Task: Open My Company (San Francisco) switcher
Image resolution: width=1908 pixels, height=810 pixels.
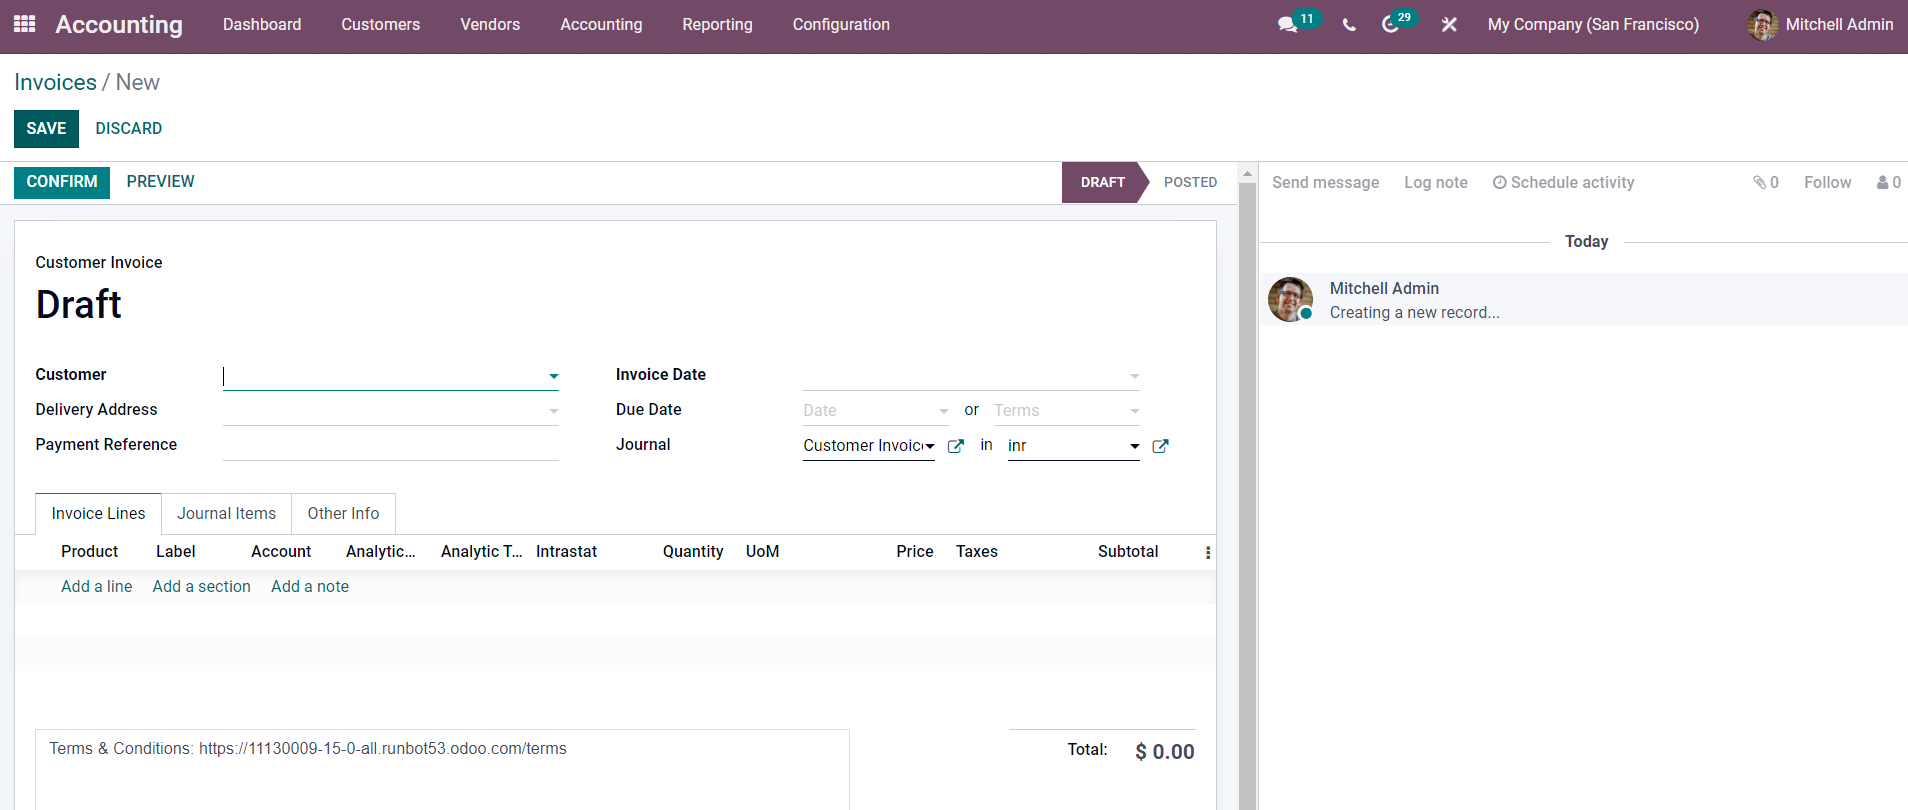Action: pos(1593,25)
